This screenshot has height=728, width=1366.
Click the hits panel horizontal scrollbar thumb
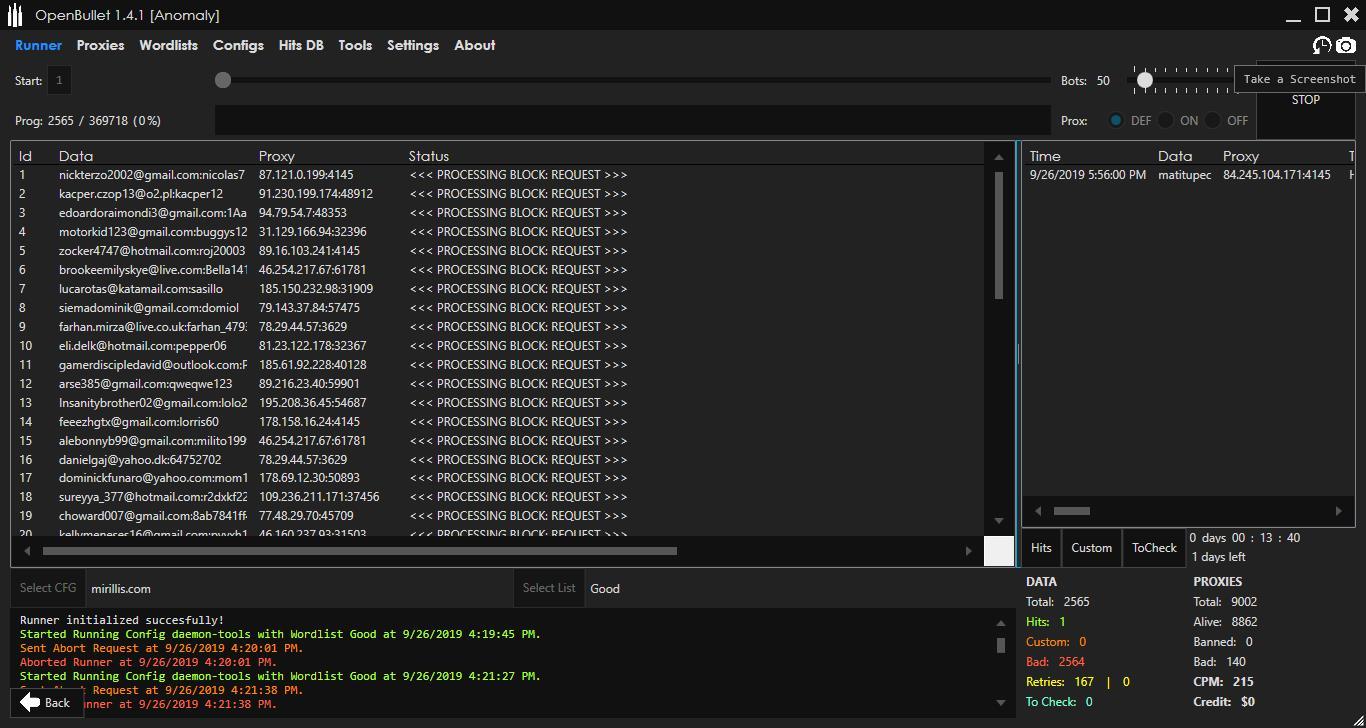pyautogui.click(x=1071, y=511)
